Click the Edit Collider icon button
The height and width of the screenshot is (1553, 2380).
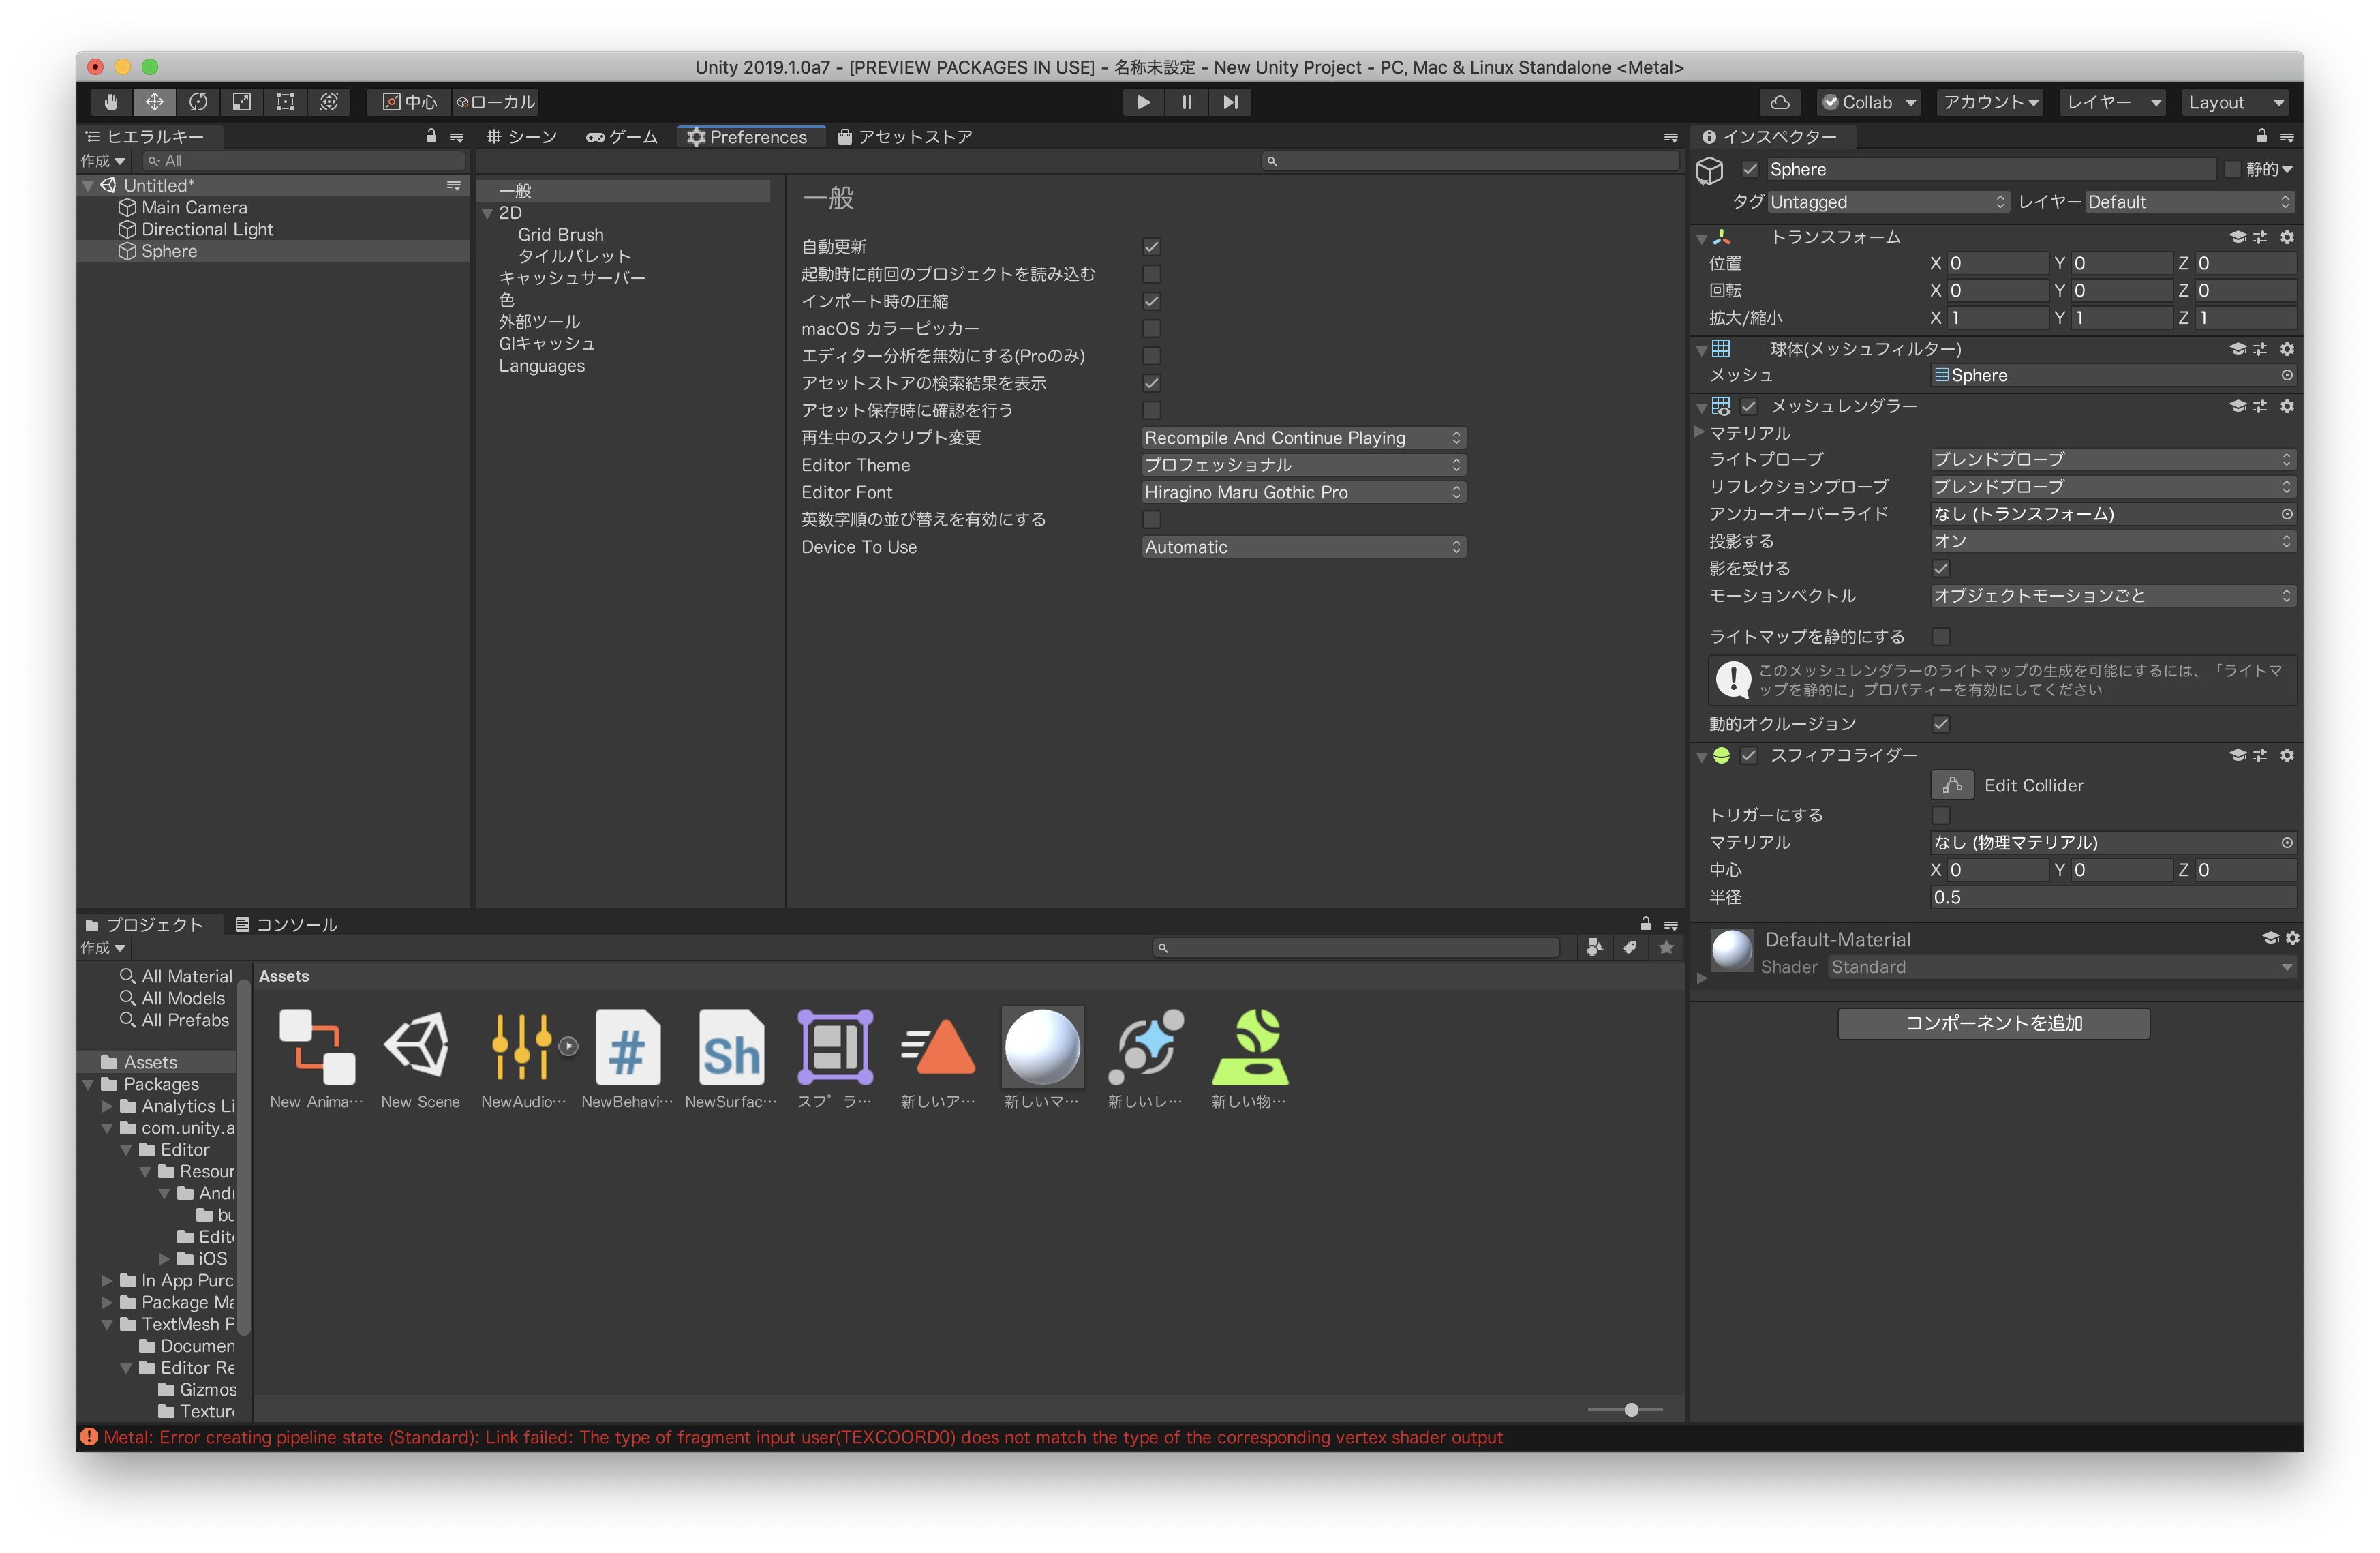point(1952,785)
